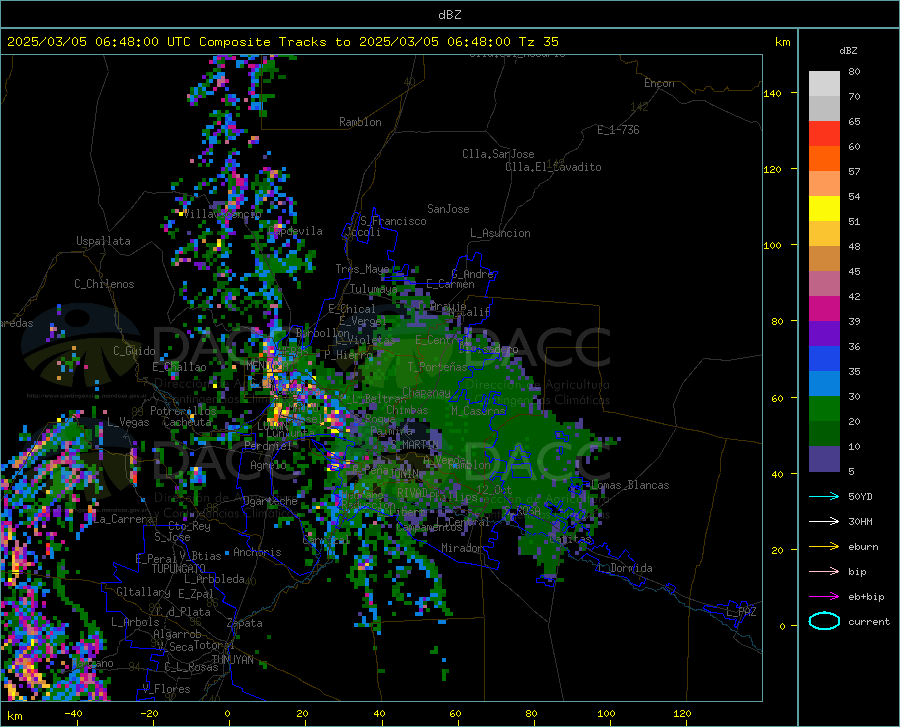This screenshot has width=900, height=727.
Task: Click the TUNUYAN map label
Action: pos(232,659)
